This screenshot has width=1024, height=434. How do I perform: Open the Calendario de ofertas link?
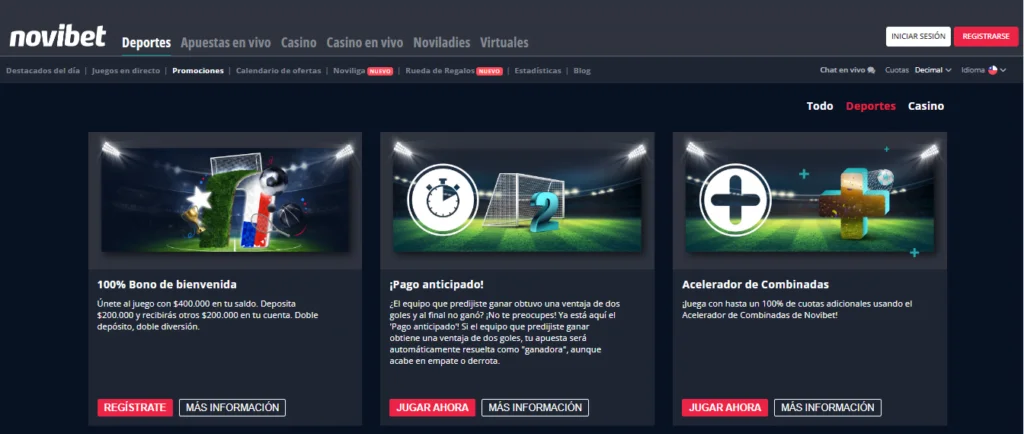point(278,70)
